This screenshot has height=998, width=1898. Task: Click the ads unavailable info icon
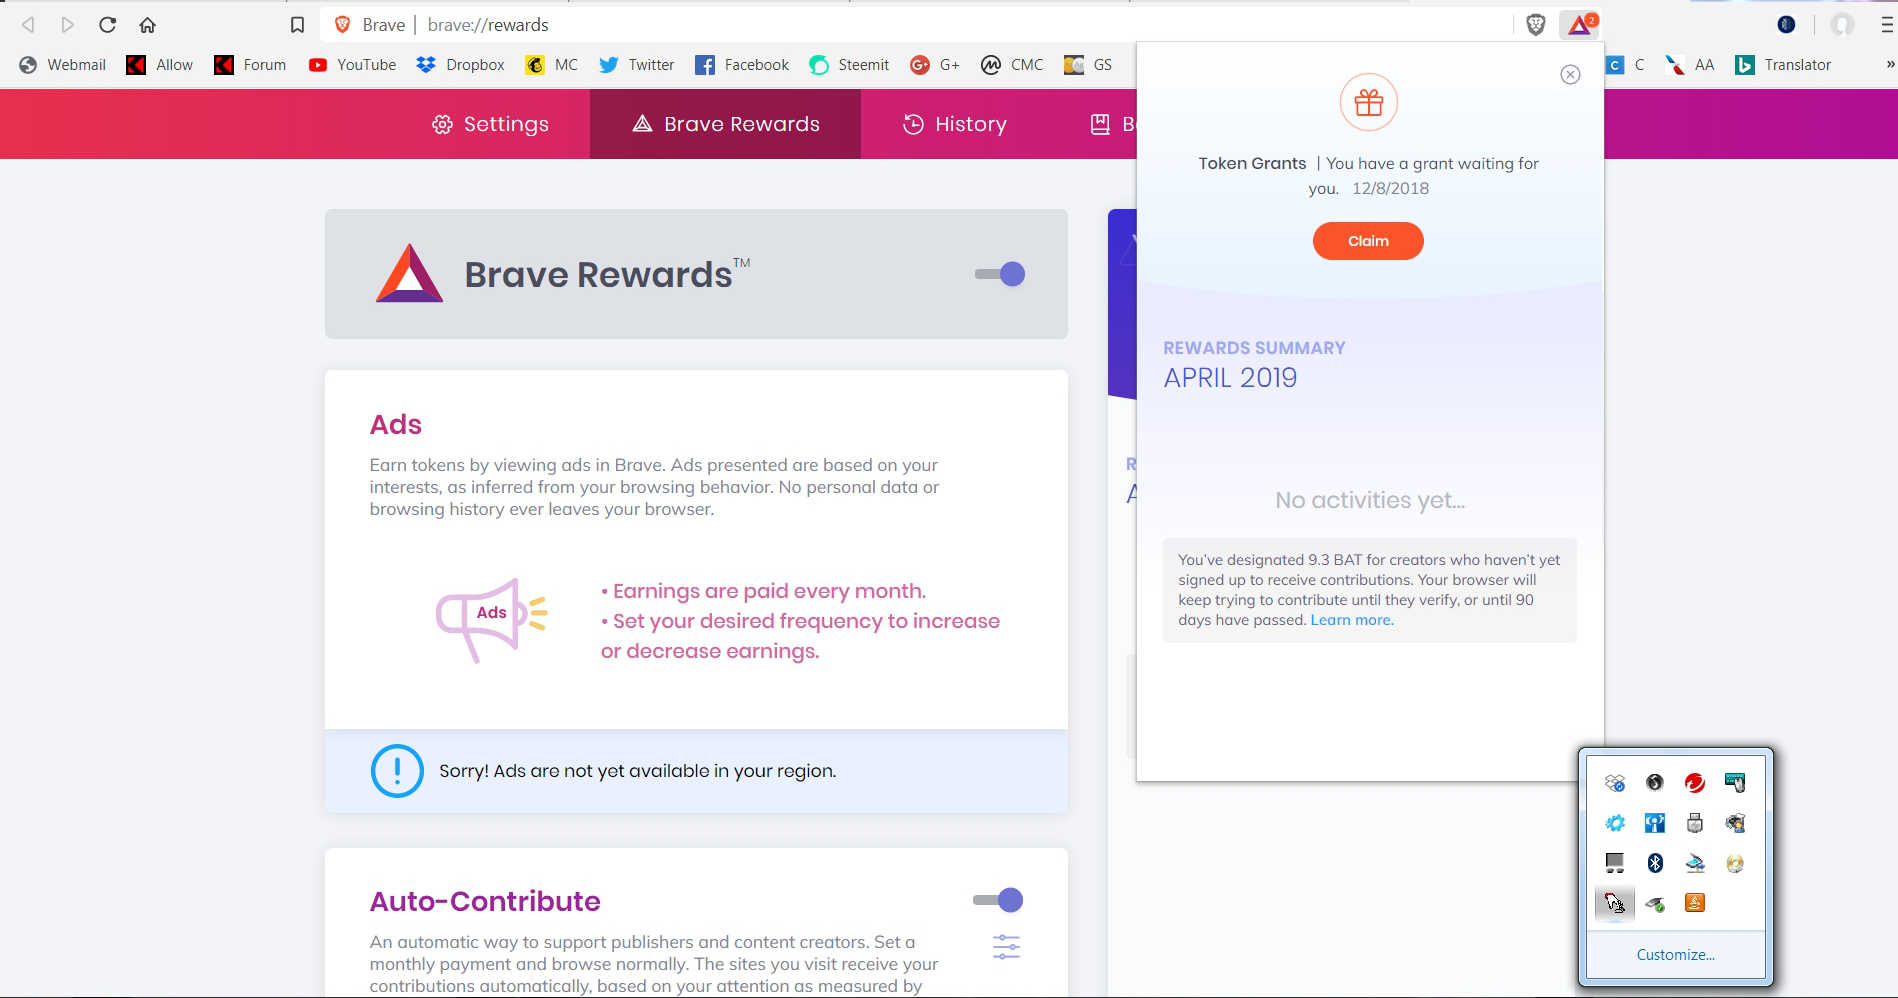[x=397, y=771]
